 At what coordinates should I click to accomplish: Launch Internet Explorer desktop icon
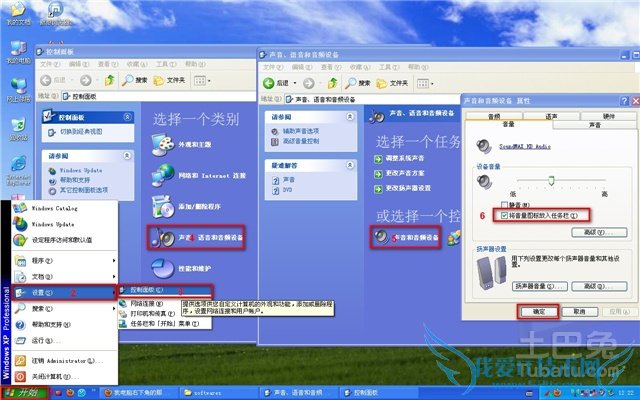coord(18,169)
